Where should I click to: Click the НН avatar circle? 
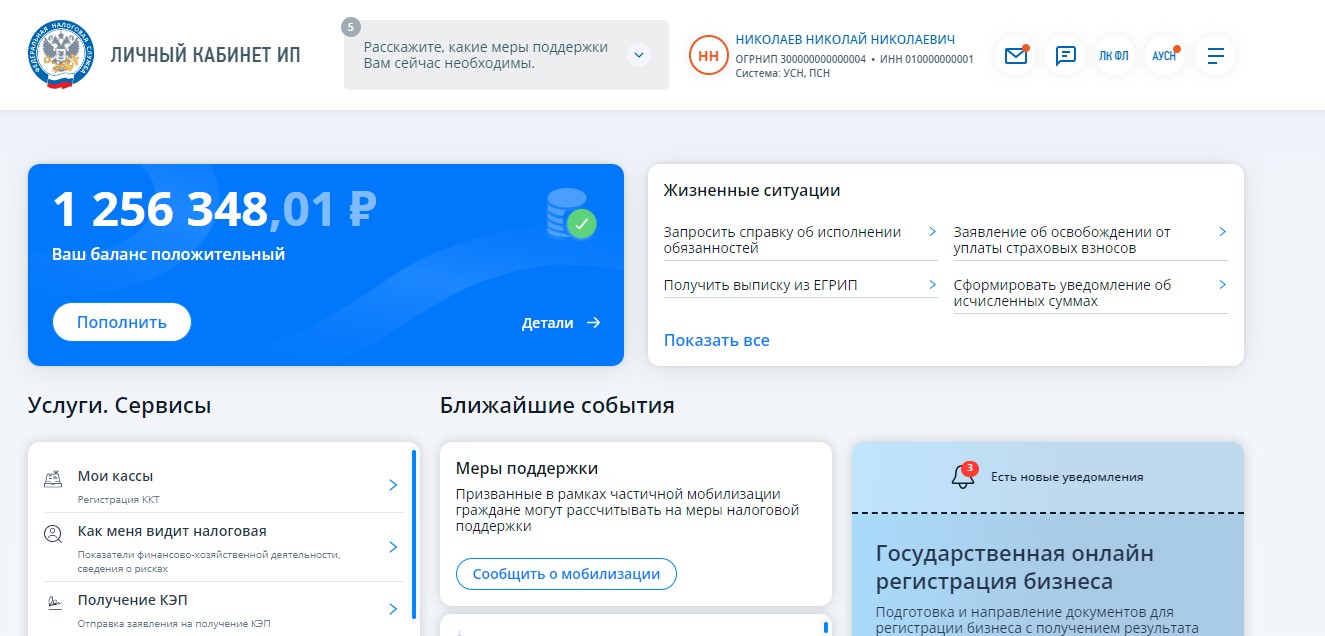point(707,56)
